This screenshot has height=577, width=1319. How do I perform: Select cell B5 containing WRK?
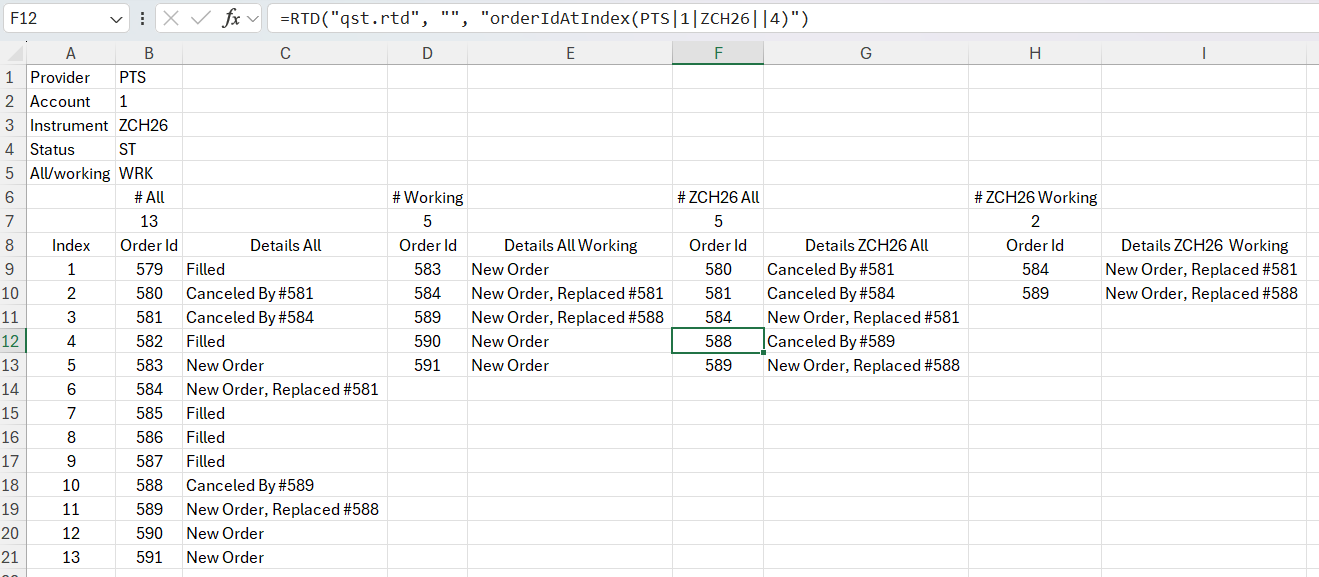(149, 173)
